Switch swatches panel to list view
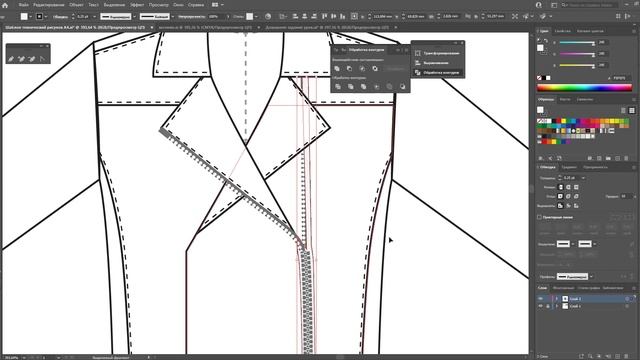Screen dimensions: 640x360 coord(623,110)
